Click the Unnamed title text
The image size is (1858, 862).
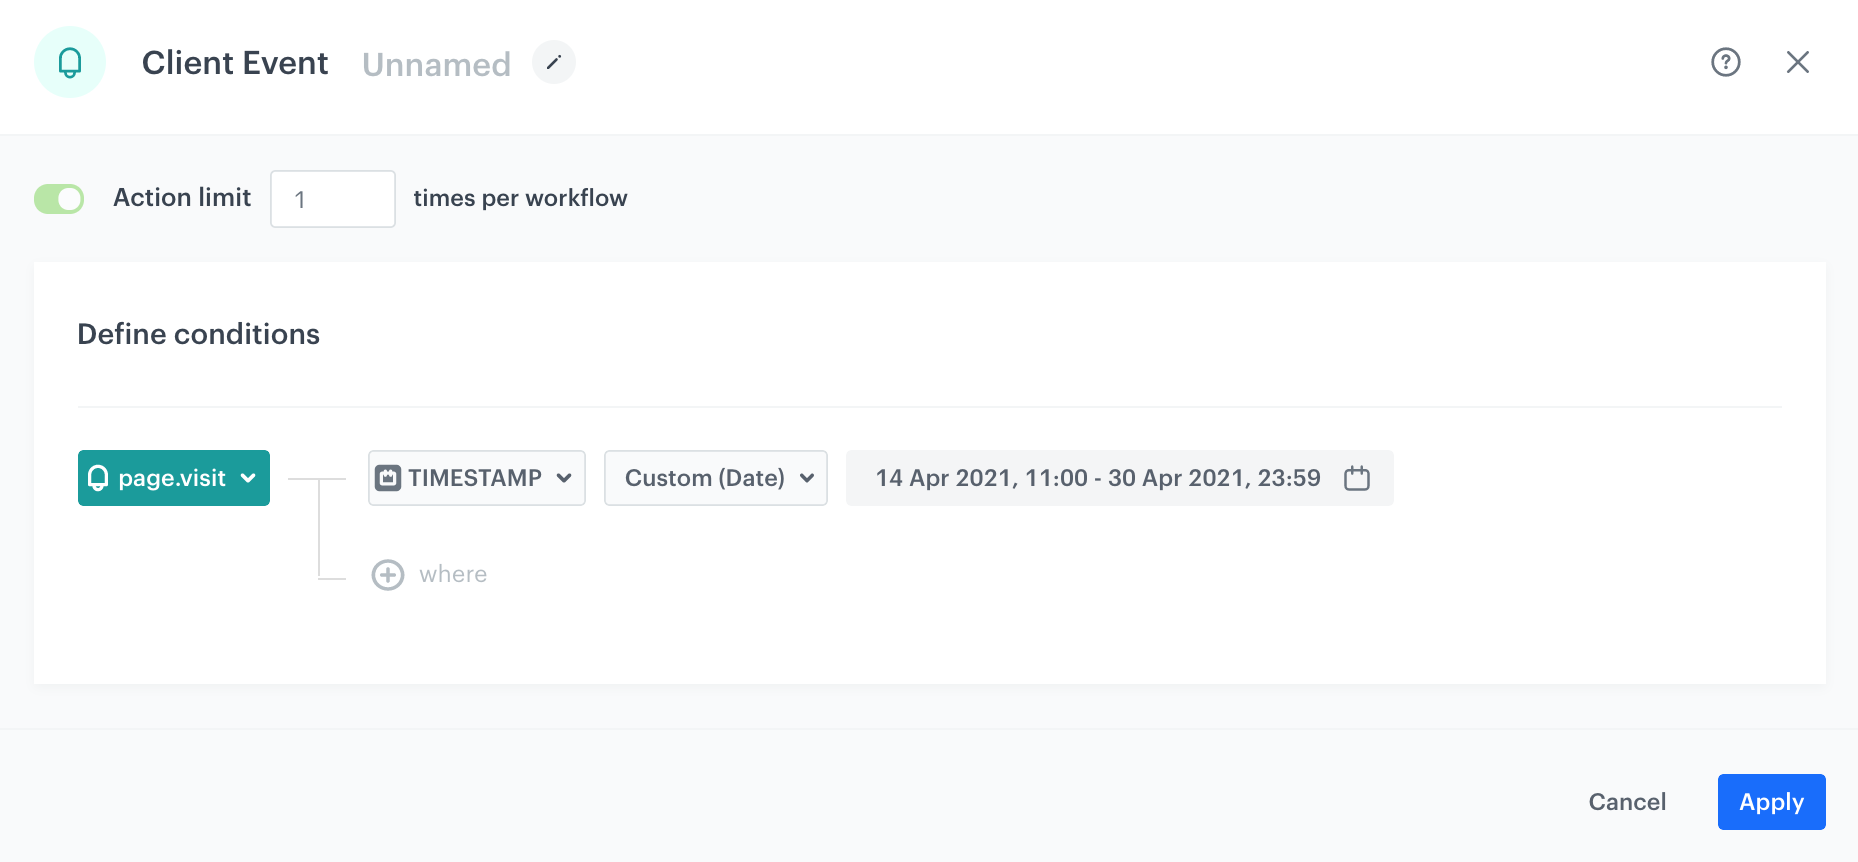(436, 64)
